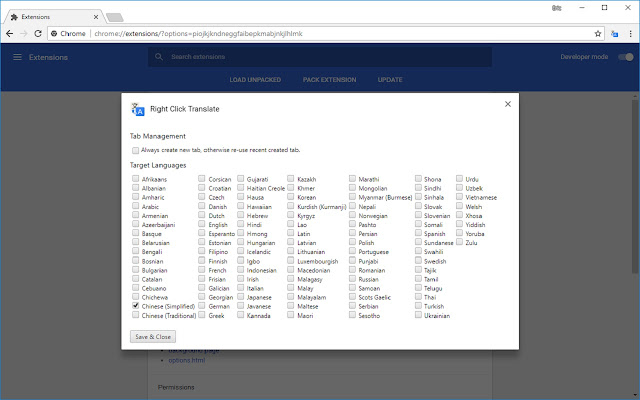This screenshot has width=640, height=400.
Task: Check the Polish language option
Action: tap(352, 242)
